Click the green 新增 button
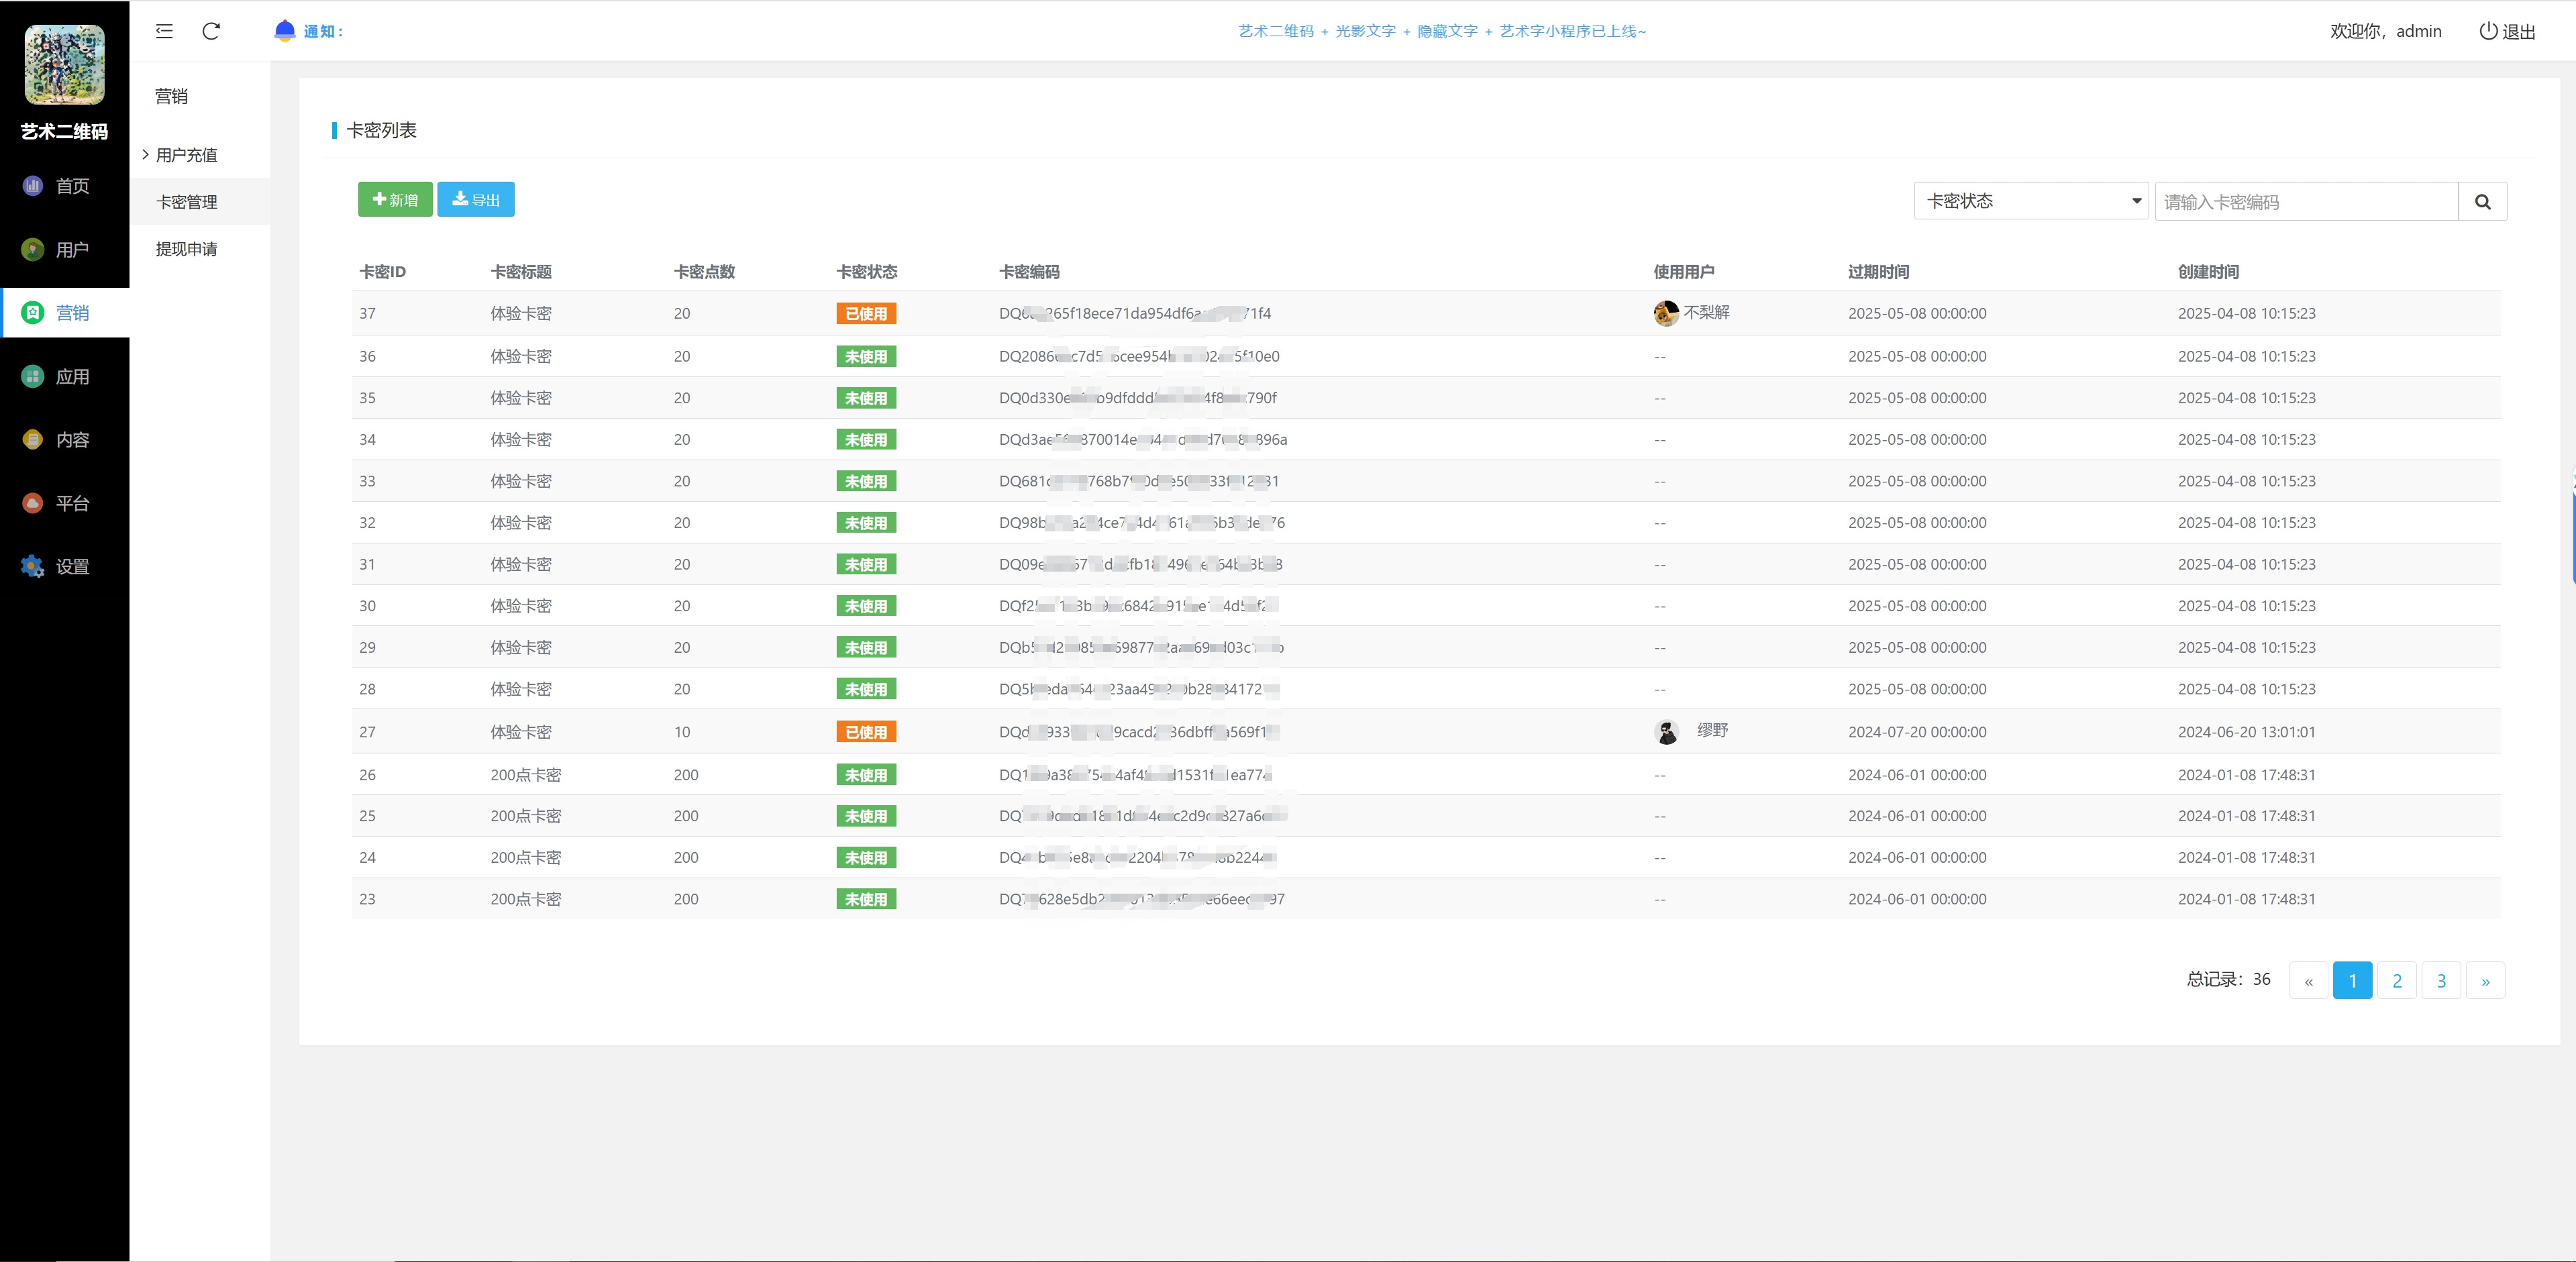The image size is (2576, 1262). coord(395,199)
